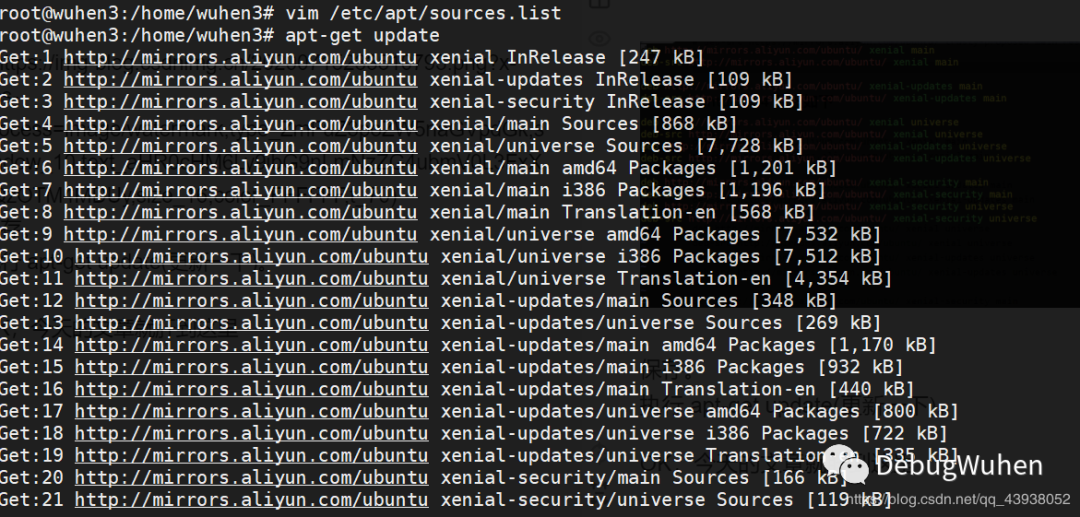Click the Get:20 xenial-security/main Sources URL

click(x=251, y=478)
